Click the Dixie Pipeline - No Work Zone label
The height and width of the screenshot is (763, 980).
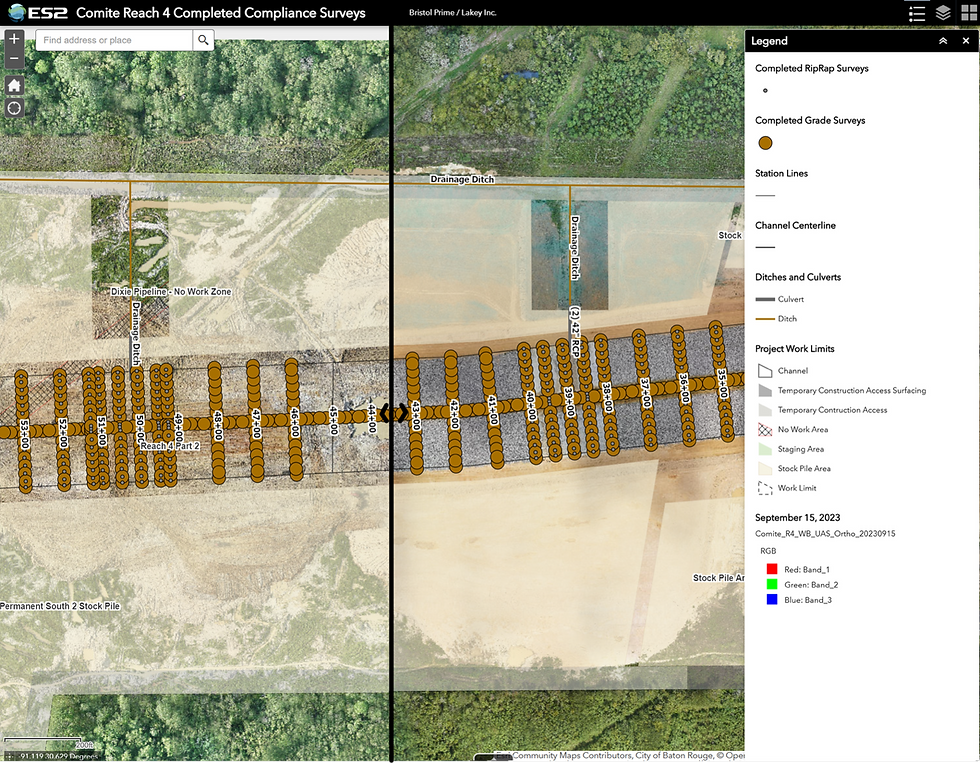[x=171, y=291]
